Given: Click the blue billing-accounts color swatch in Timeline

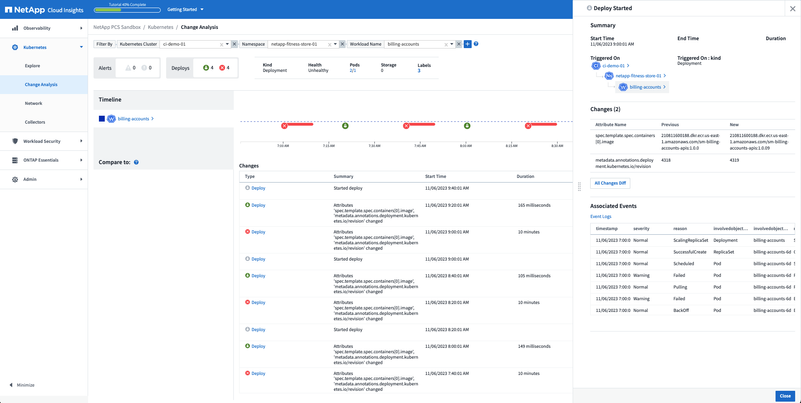Looking at the screenshot, I should tap(102, 119).
